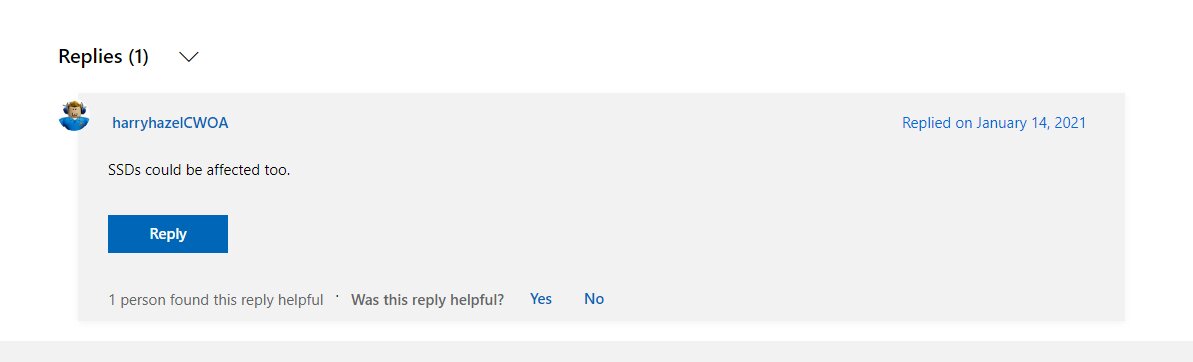Screen dimensions: 1193x362
Task: Vote No for reply helpfulness
Action: pyautogui.click(x=594, y=300)
